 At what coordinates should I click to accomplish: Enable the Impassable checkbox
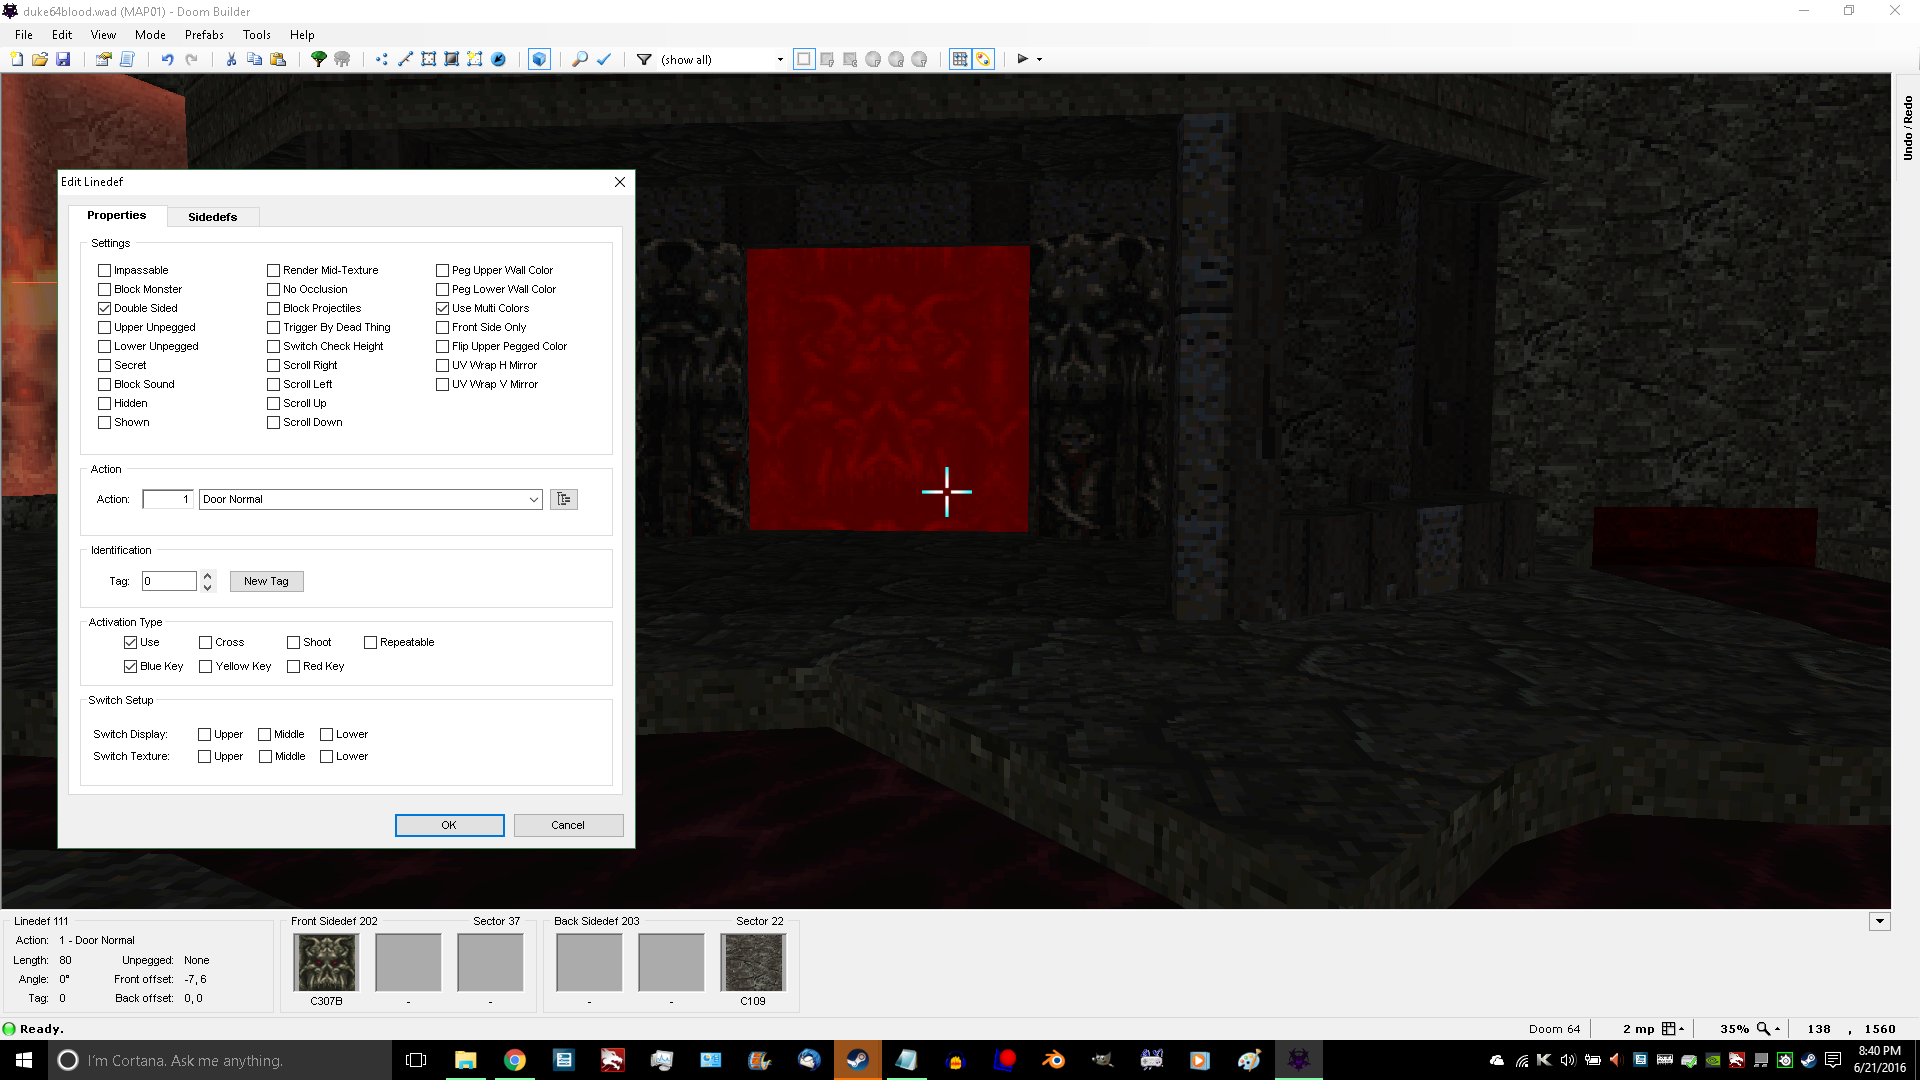(105, 270)
